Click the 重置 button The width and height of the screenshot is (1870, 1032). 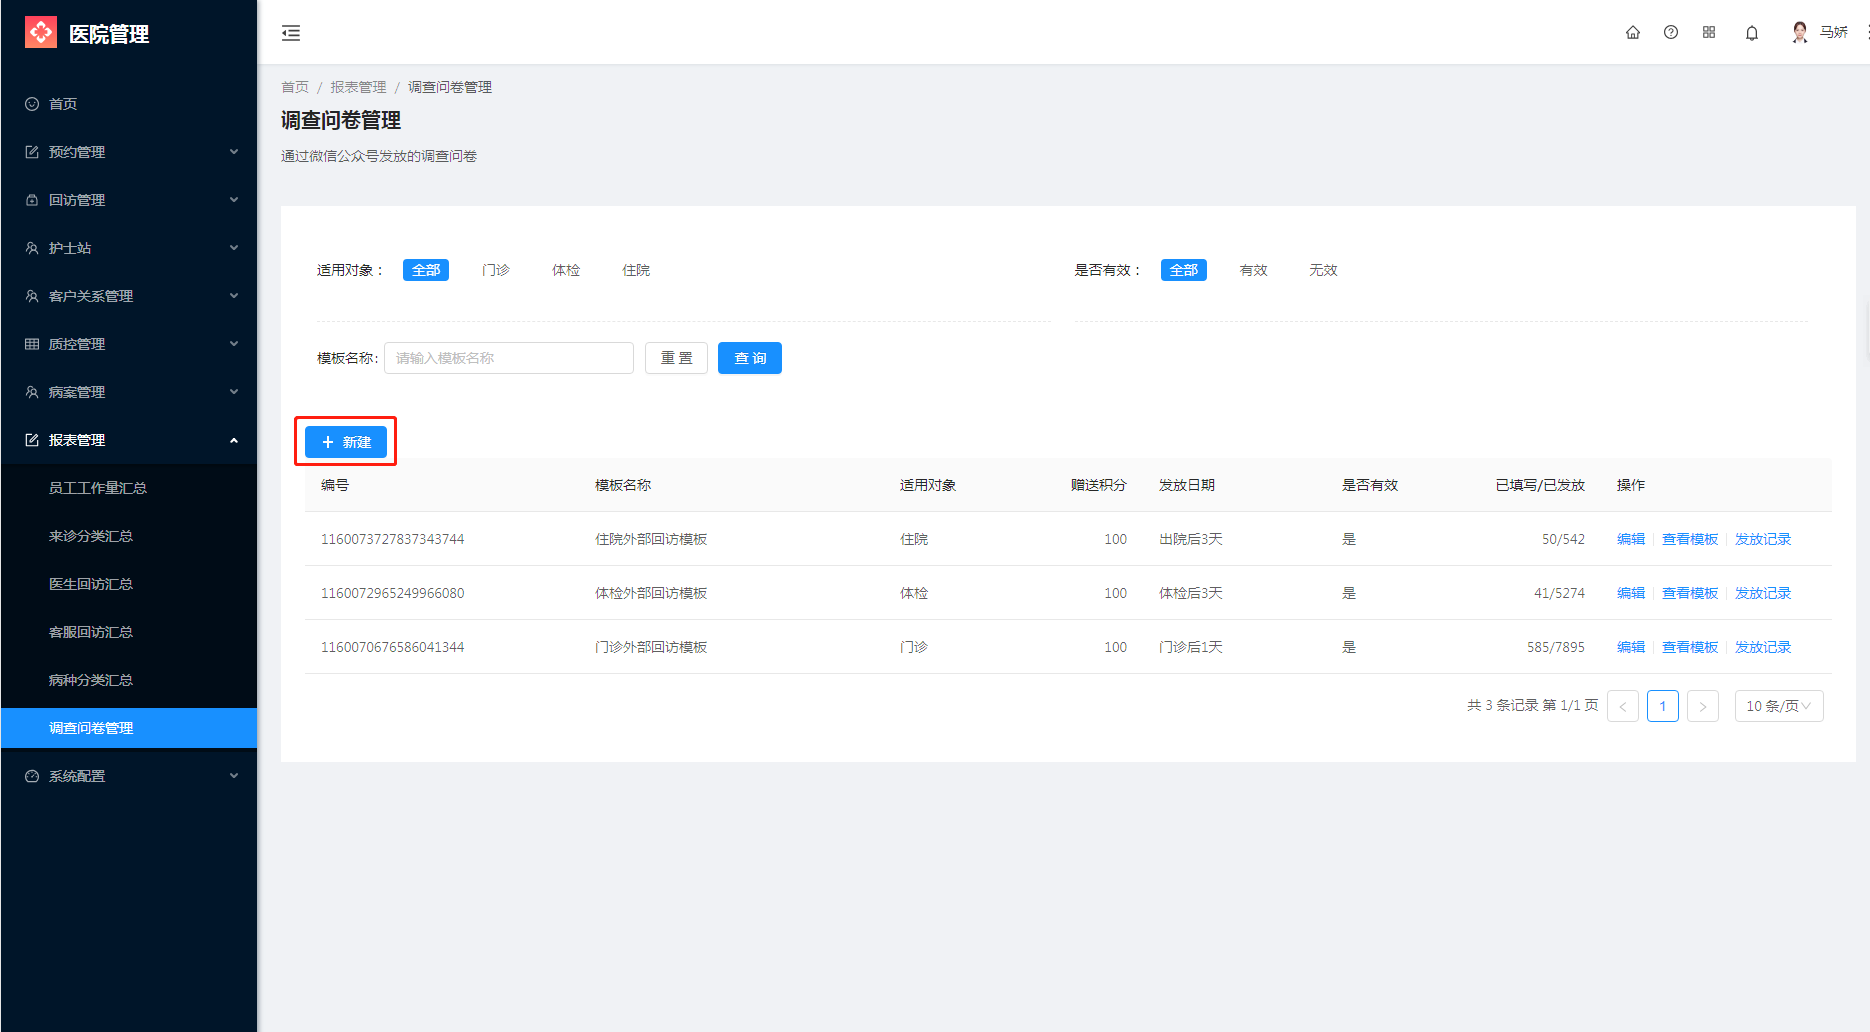tap(676, 358)
